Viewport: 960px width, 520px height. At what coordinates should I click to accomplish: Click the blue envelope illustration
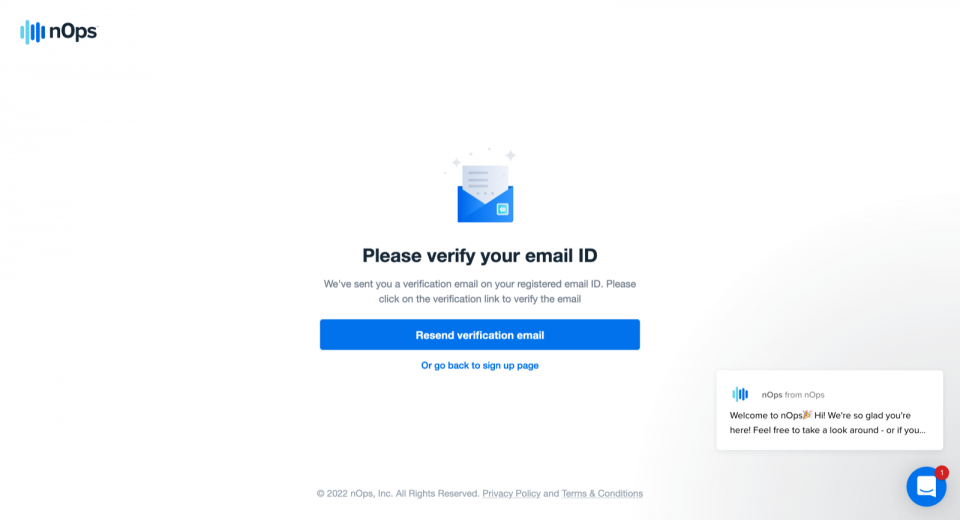(485, 194)
